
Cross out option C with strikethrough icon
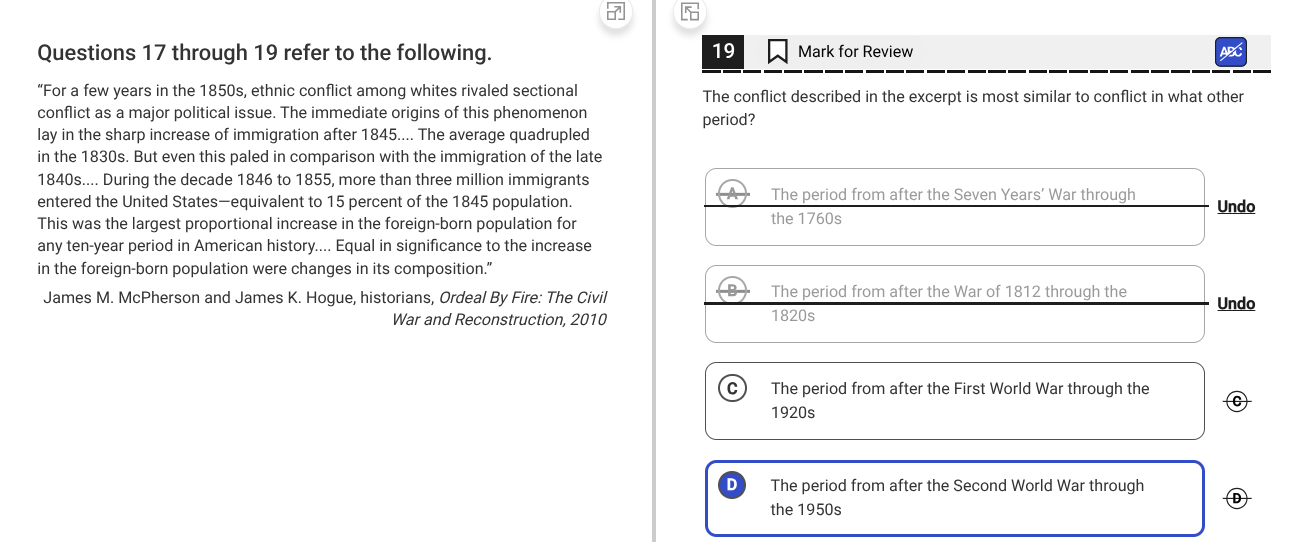[1238, 401]
